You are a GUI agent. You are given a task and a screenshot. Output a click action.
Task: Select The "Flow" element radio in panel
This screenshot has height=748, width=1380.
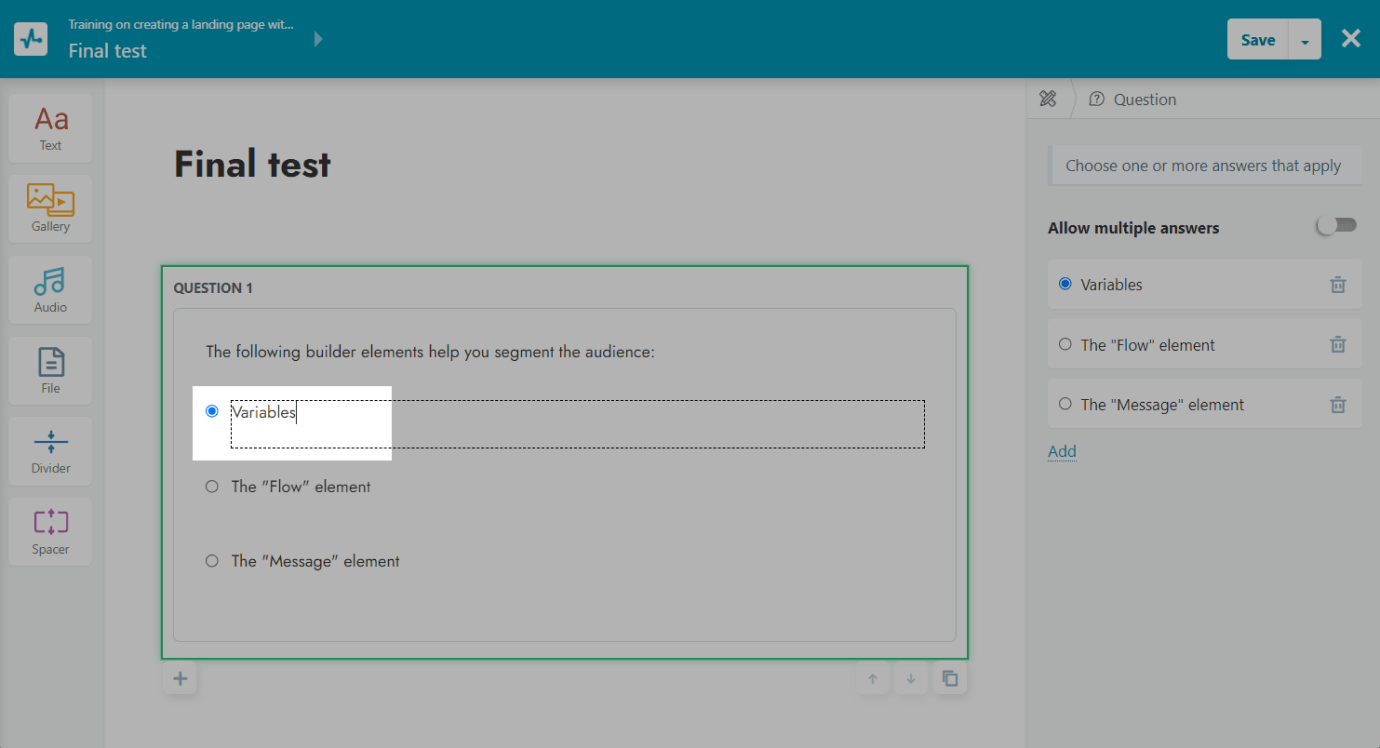pos(1065,345)
